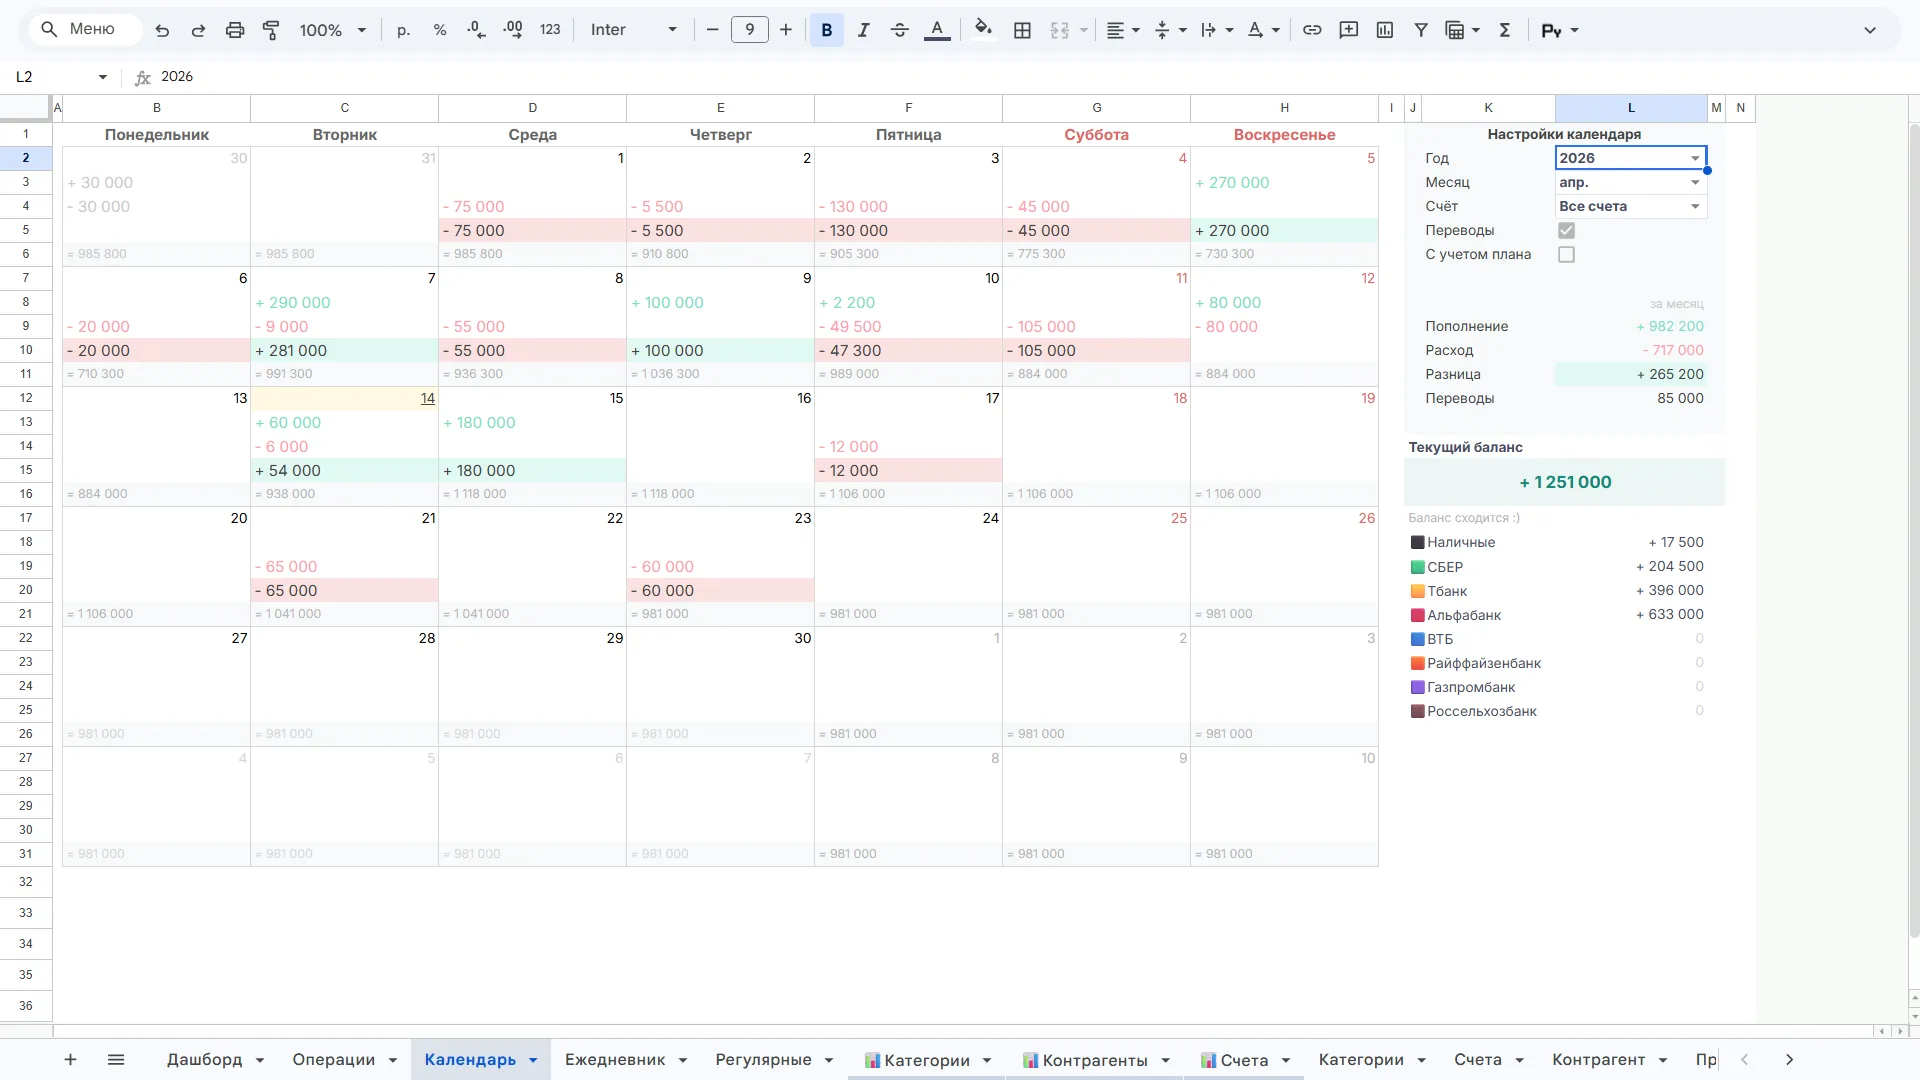Open the Меню search box
Screen dimensions: 1920x1080
click(85, 29)
